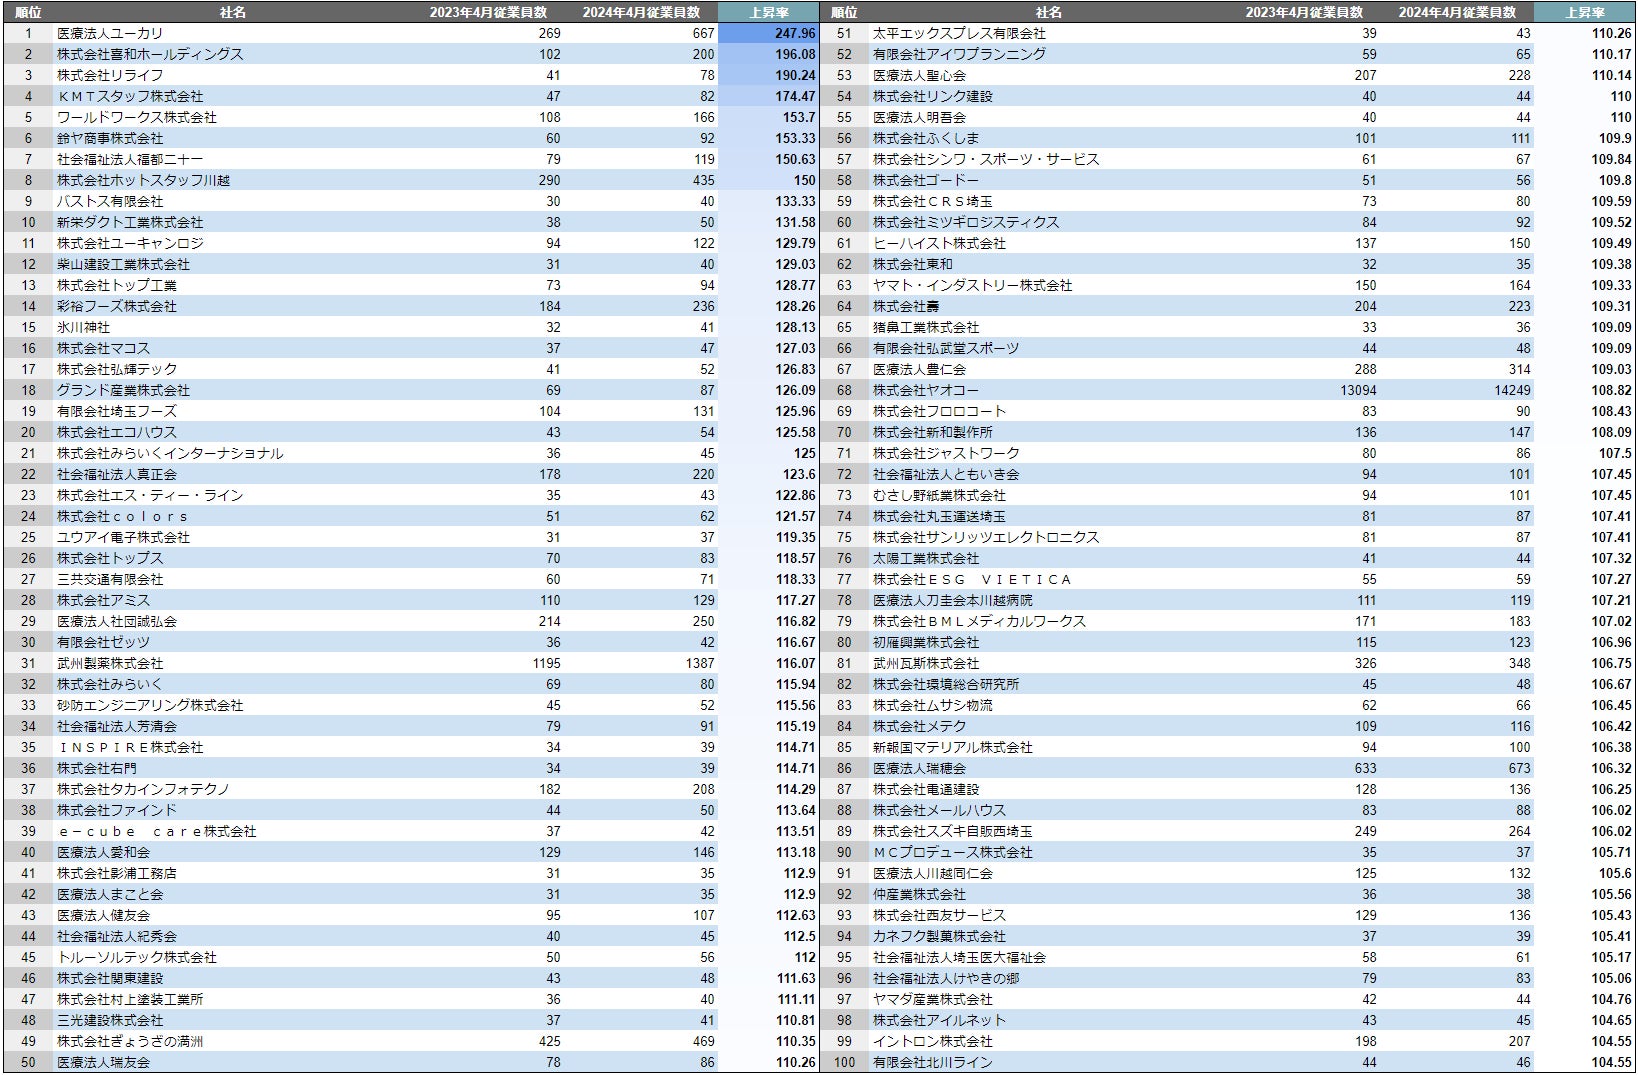Select 三光建設株式会社
The image size is (1638, 1075).
pyautogui.click(x=110, y=1020)
